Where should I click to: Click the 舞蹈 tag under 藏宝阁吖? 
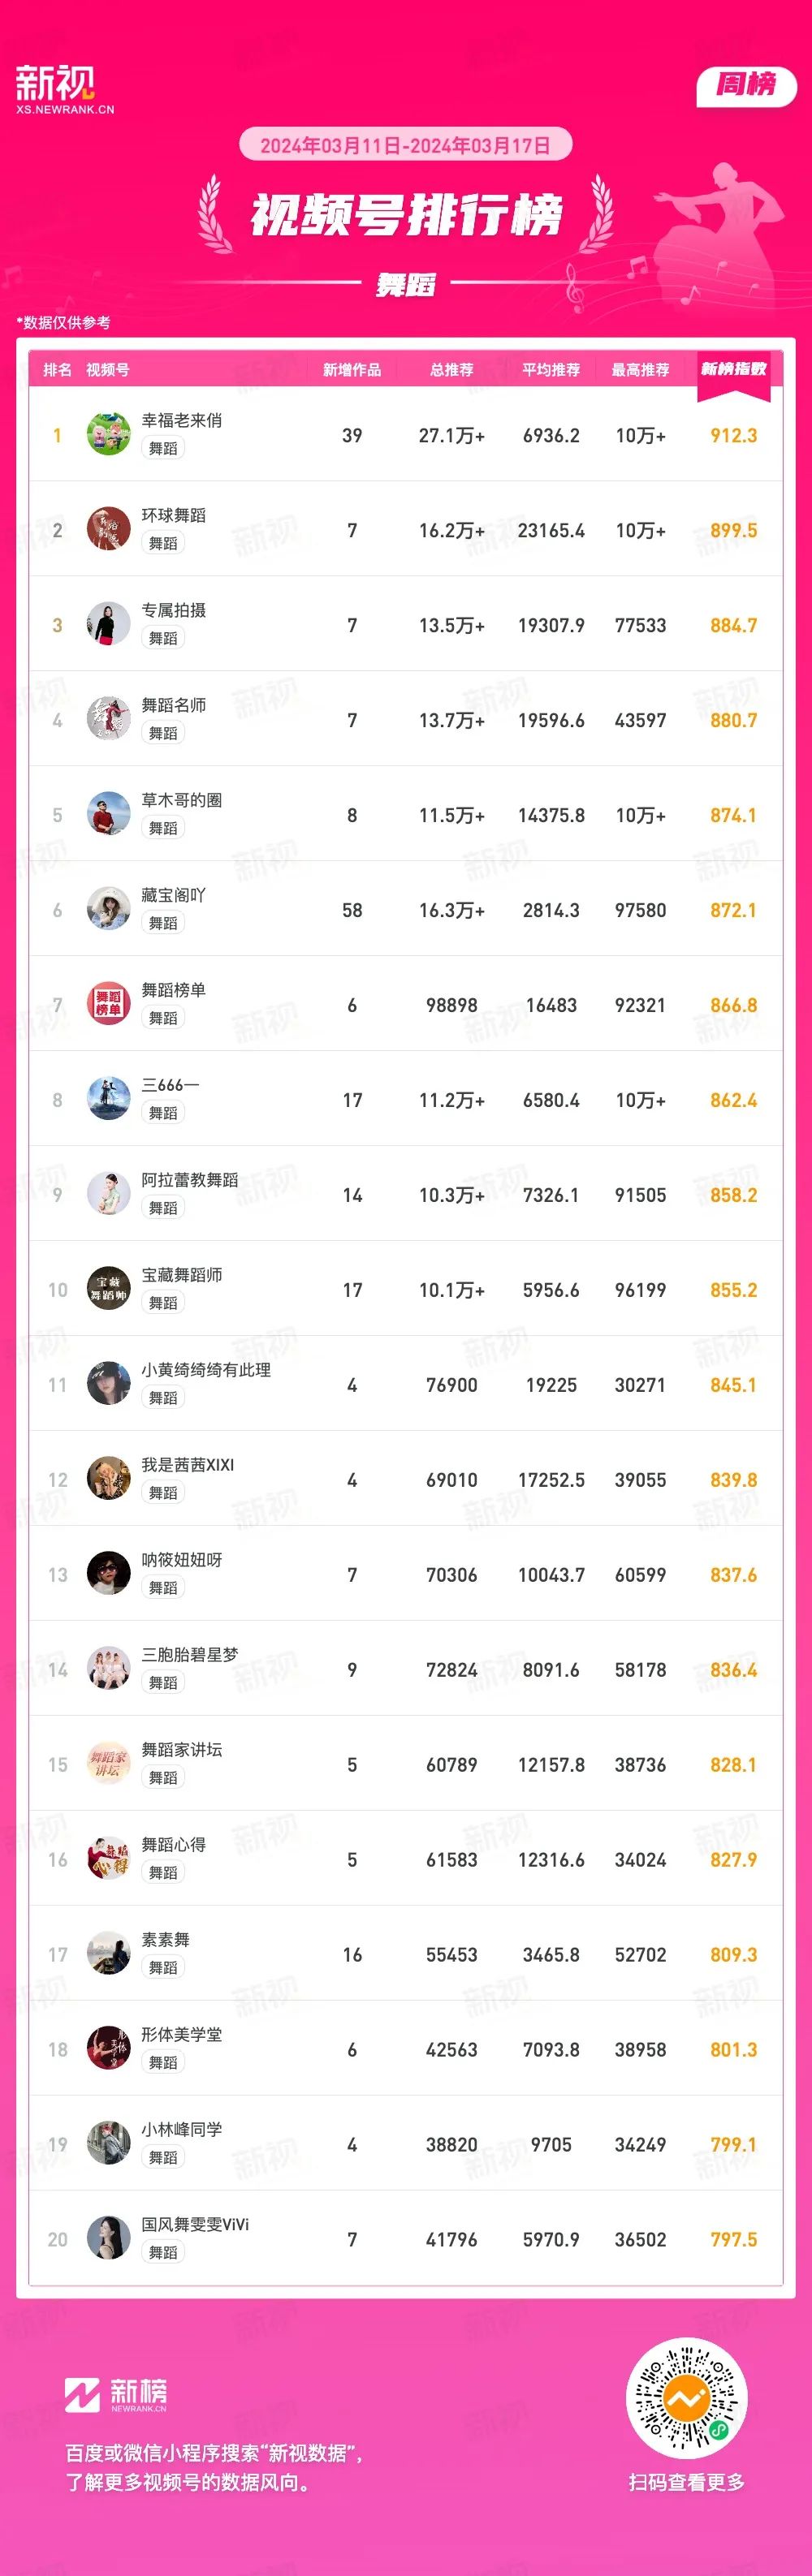[163, 923]
